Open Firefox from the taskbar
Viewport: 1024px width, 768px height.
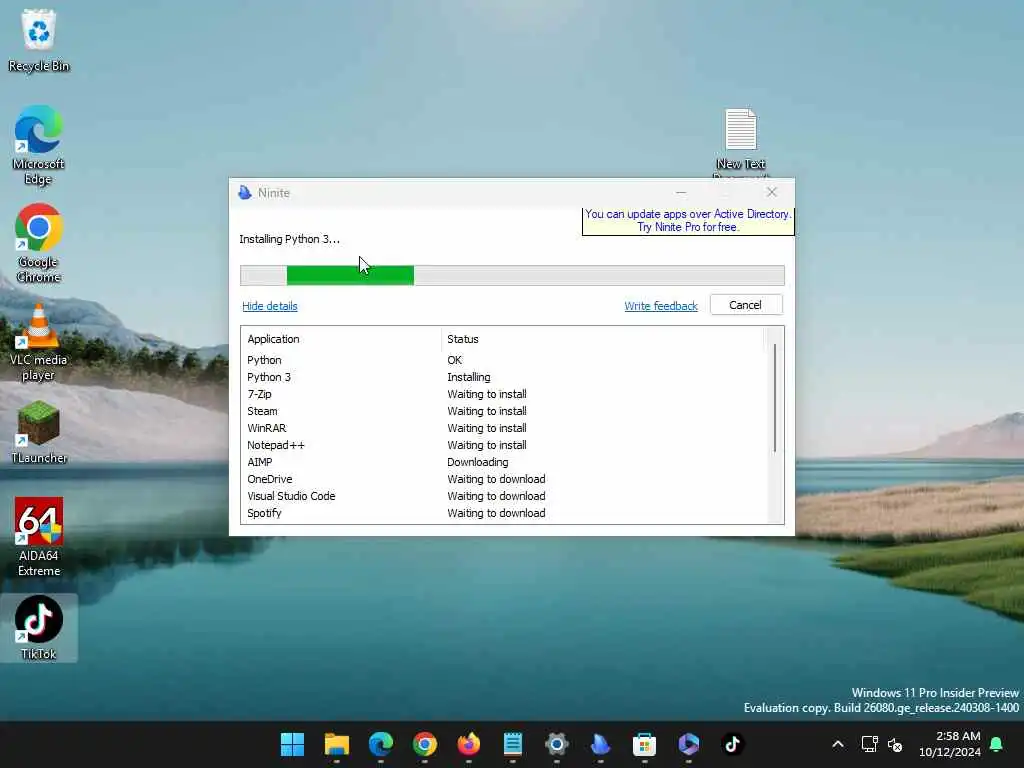[x=468, y=744]
